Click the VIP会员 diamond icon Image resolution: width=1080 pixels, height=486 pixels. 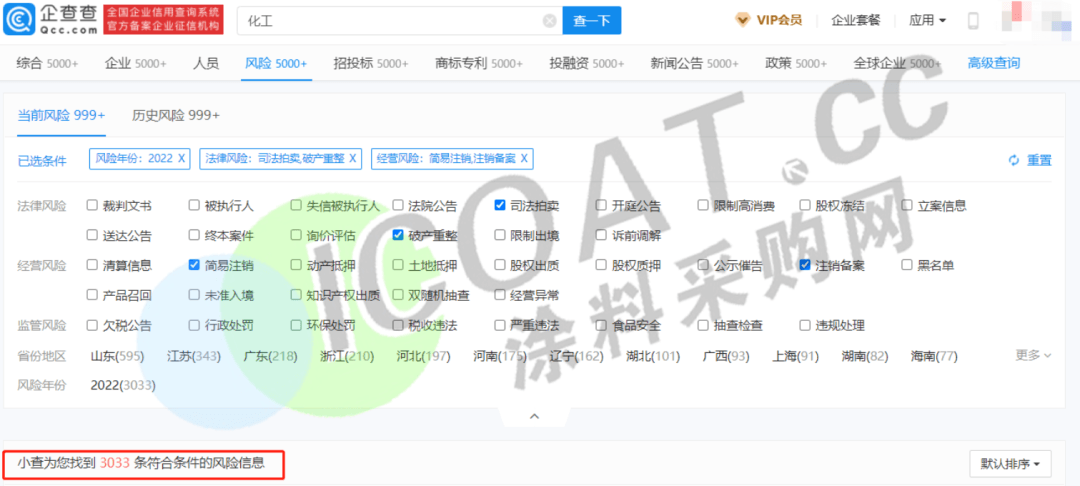pyautogui.click(x=742, y=20)
